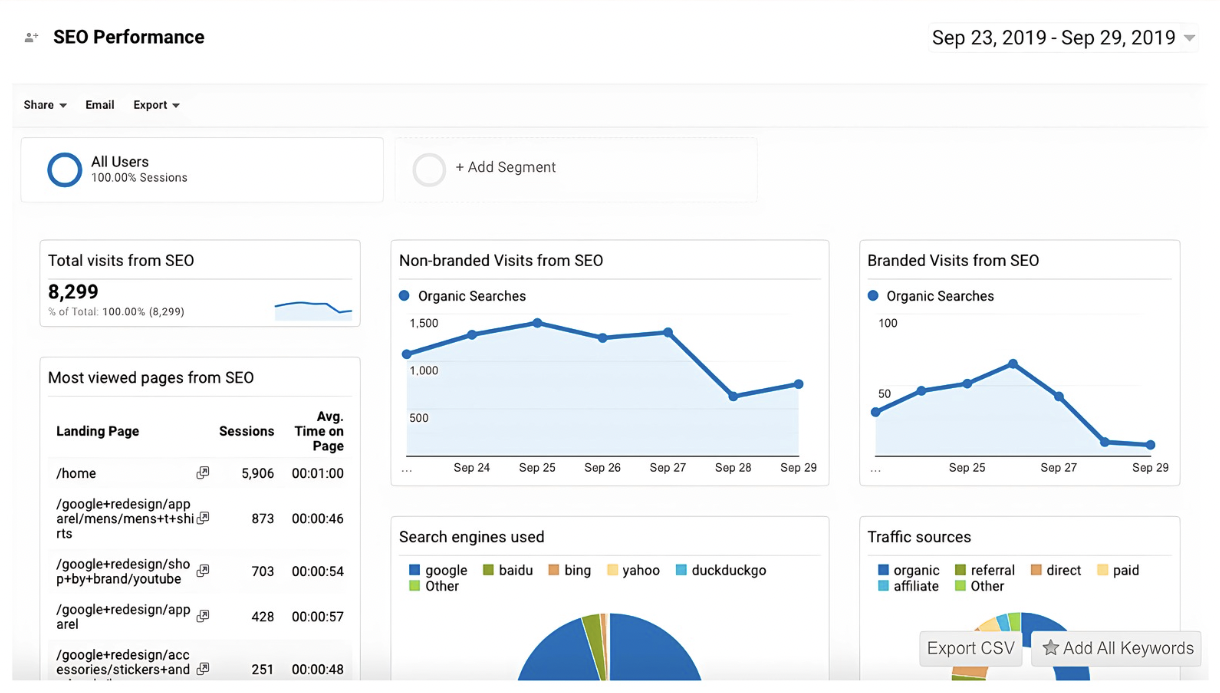Select the paid traffic source swatch
Screen dimensions: 1220x693
[1102, 570]
